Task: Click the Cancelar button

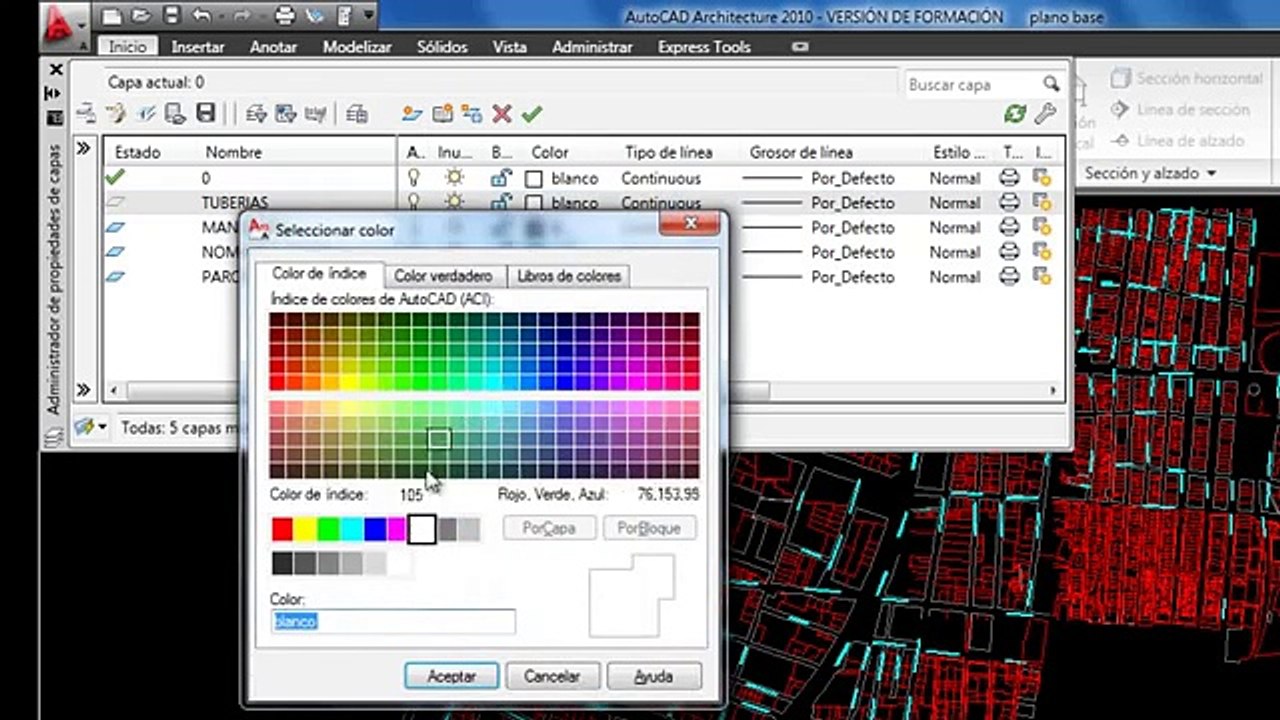Action: coord(552,676)
